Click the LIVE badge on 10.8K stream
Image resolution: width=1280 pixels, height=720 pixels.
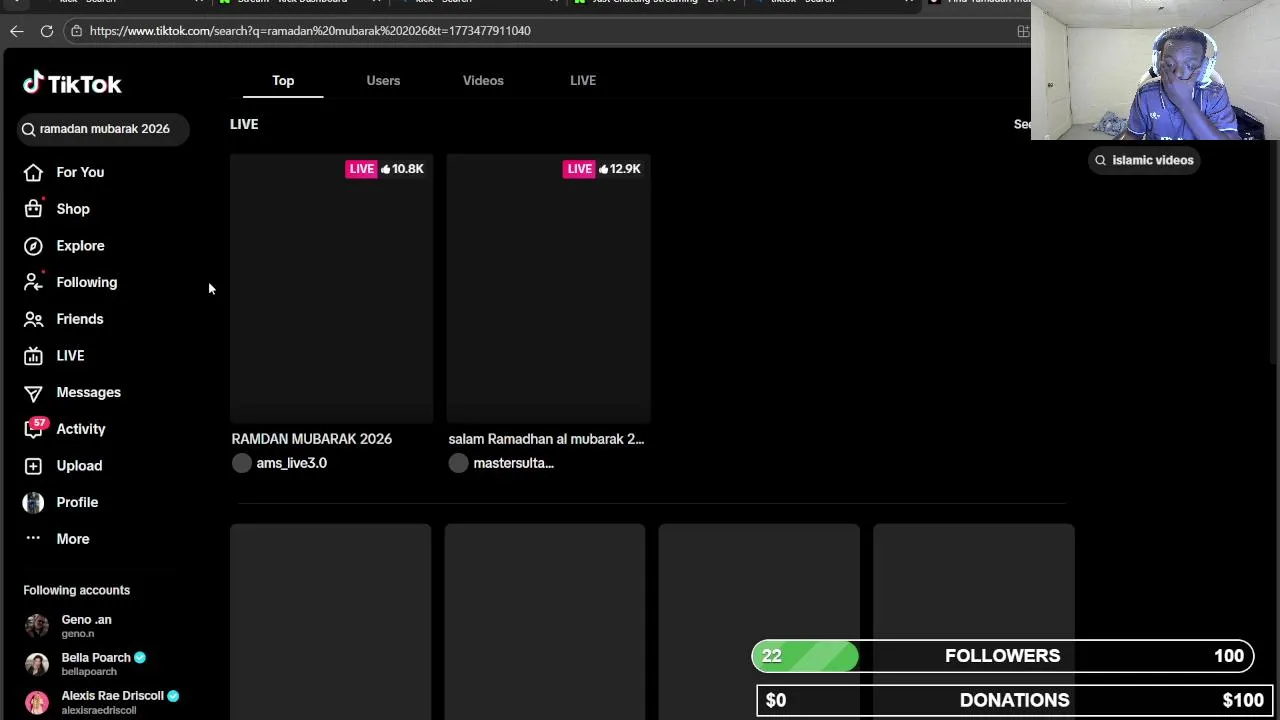coord(362,169)
